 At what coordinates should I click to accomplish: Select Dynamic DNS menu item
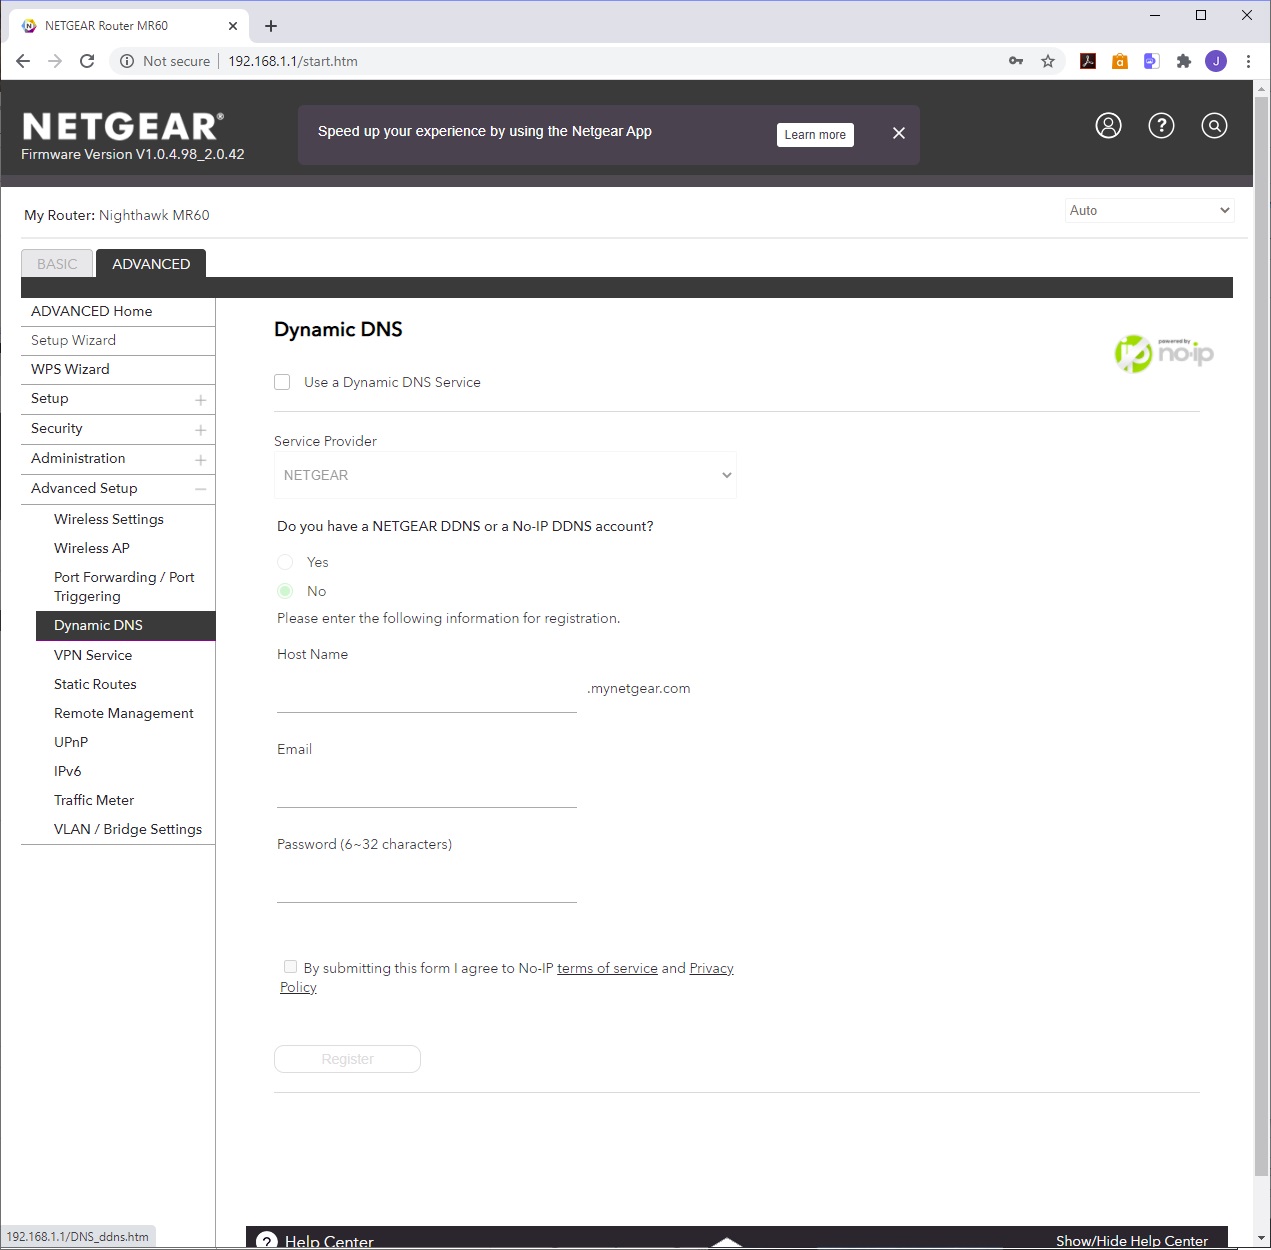126,625
